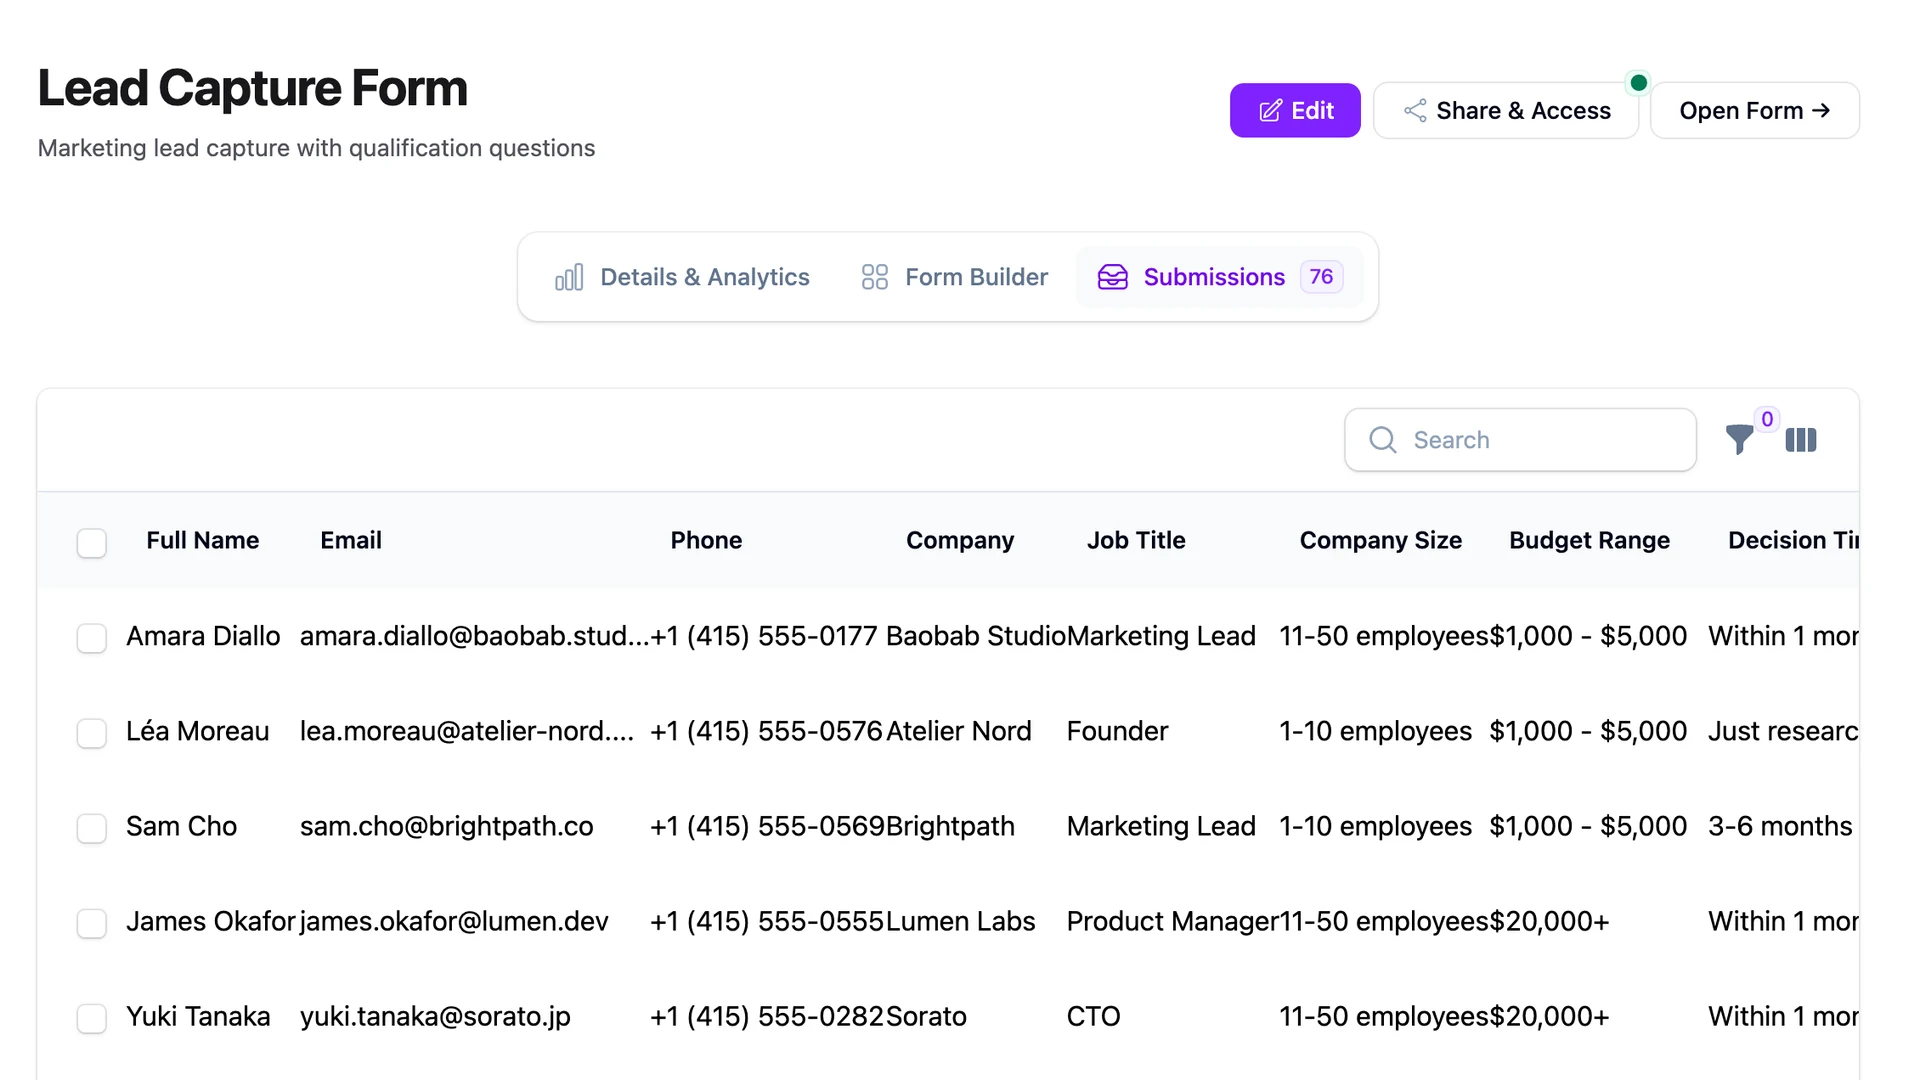This screenshot has width=1920, height=1080.
Task: Click the green status dot near Share
Action: pos(1638,83)
